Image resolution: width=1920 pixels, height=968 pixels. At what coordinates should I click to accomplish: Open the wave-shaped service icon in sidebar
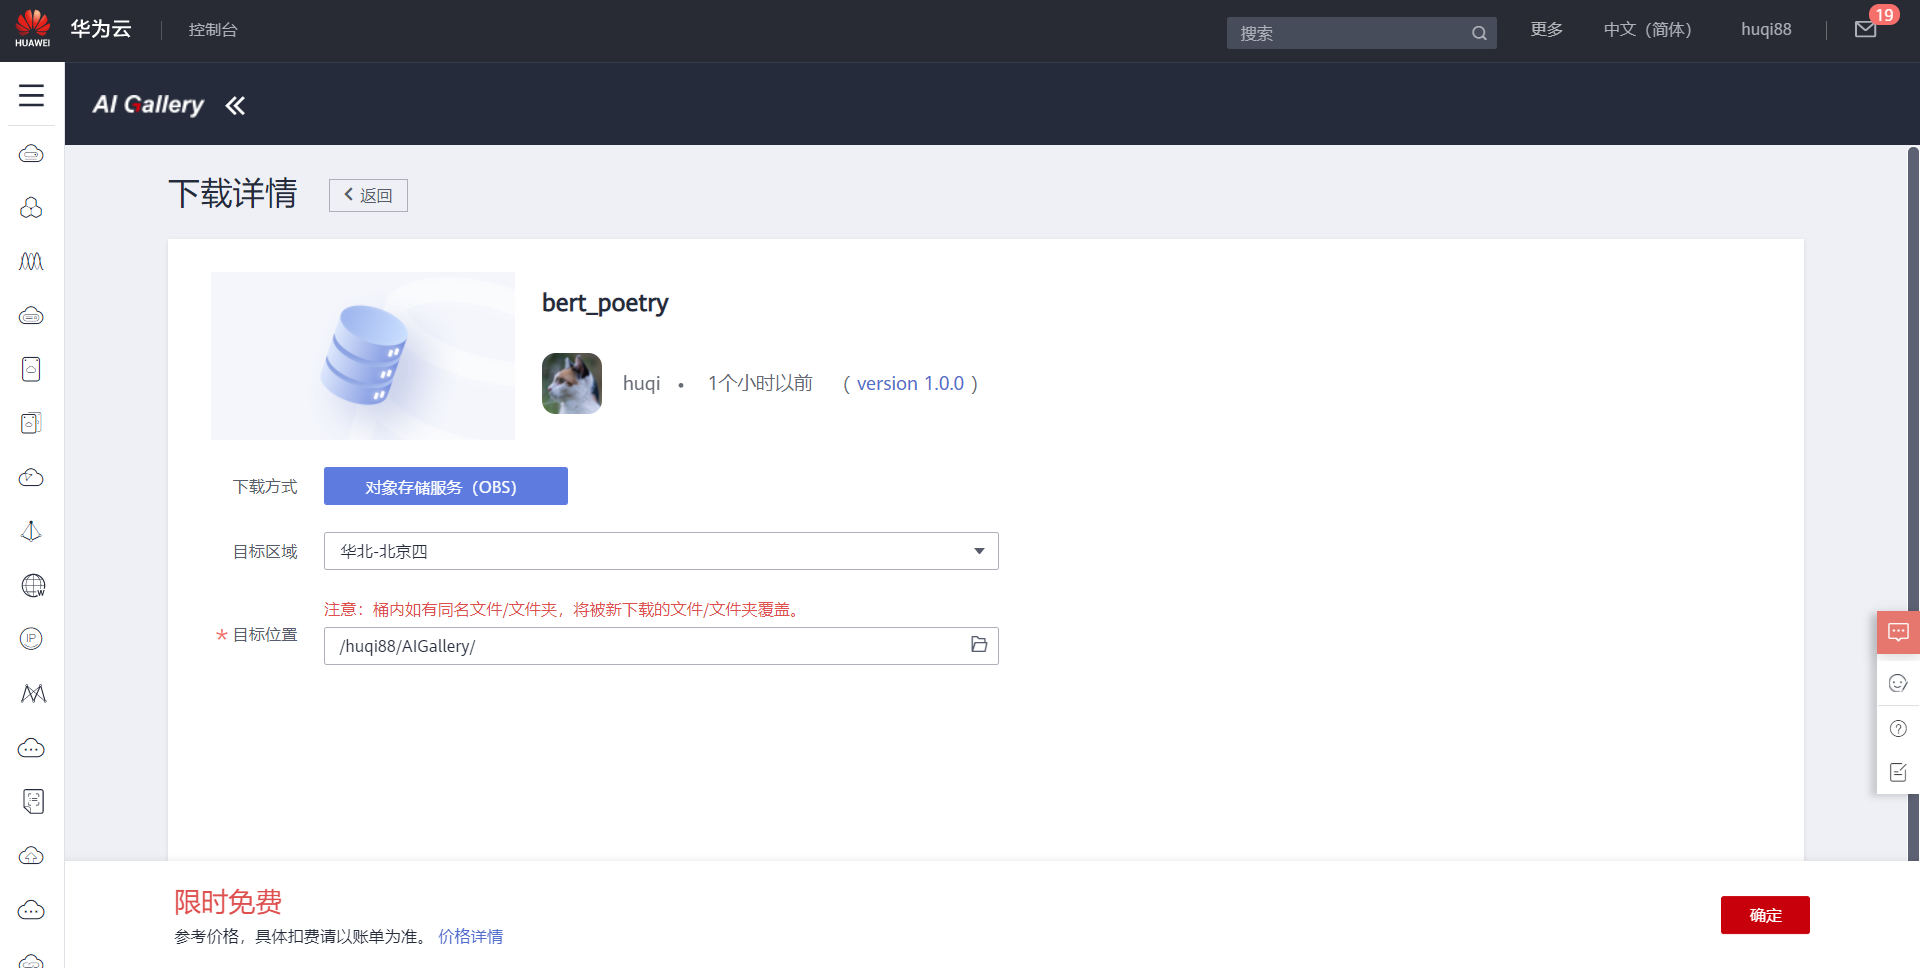[32, 262]
